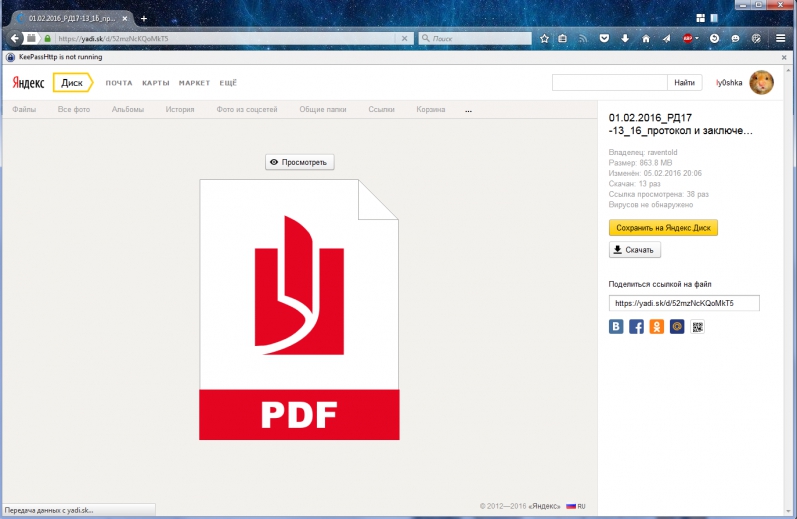Click the Просмотреть preview button
The height and width of the screenshot is (519, 797).
click(299, 162)
